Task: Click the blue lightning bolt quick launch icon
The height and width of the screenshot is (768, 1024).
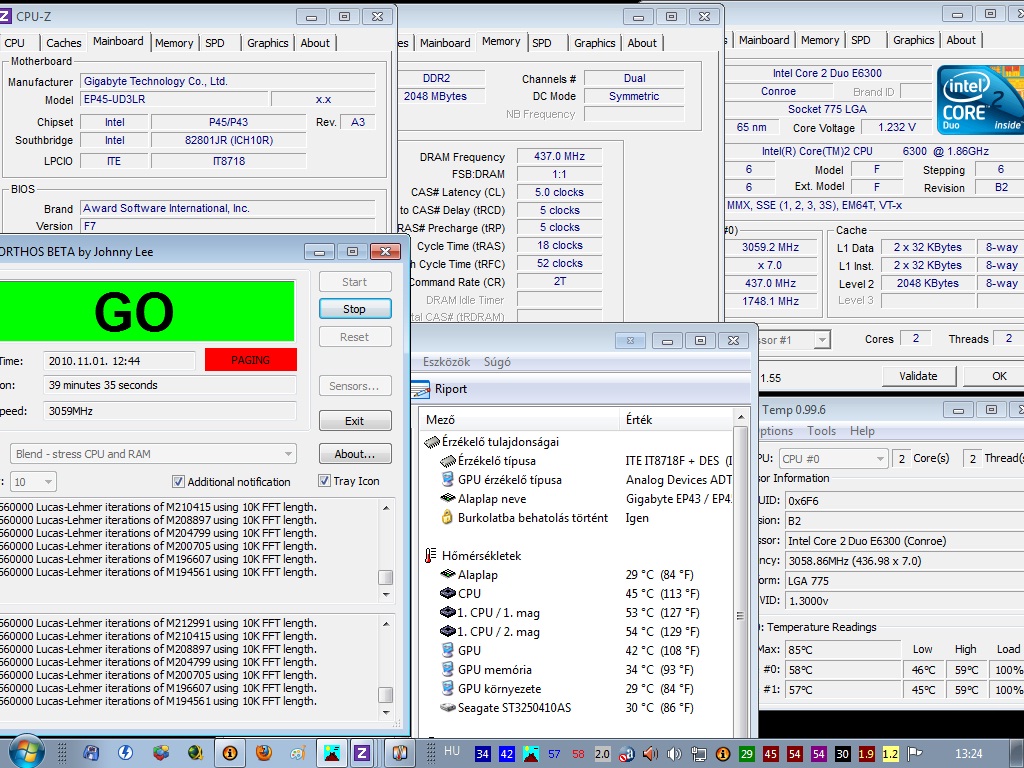Action: click(x=125, y=753)
